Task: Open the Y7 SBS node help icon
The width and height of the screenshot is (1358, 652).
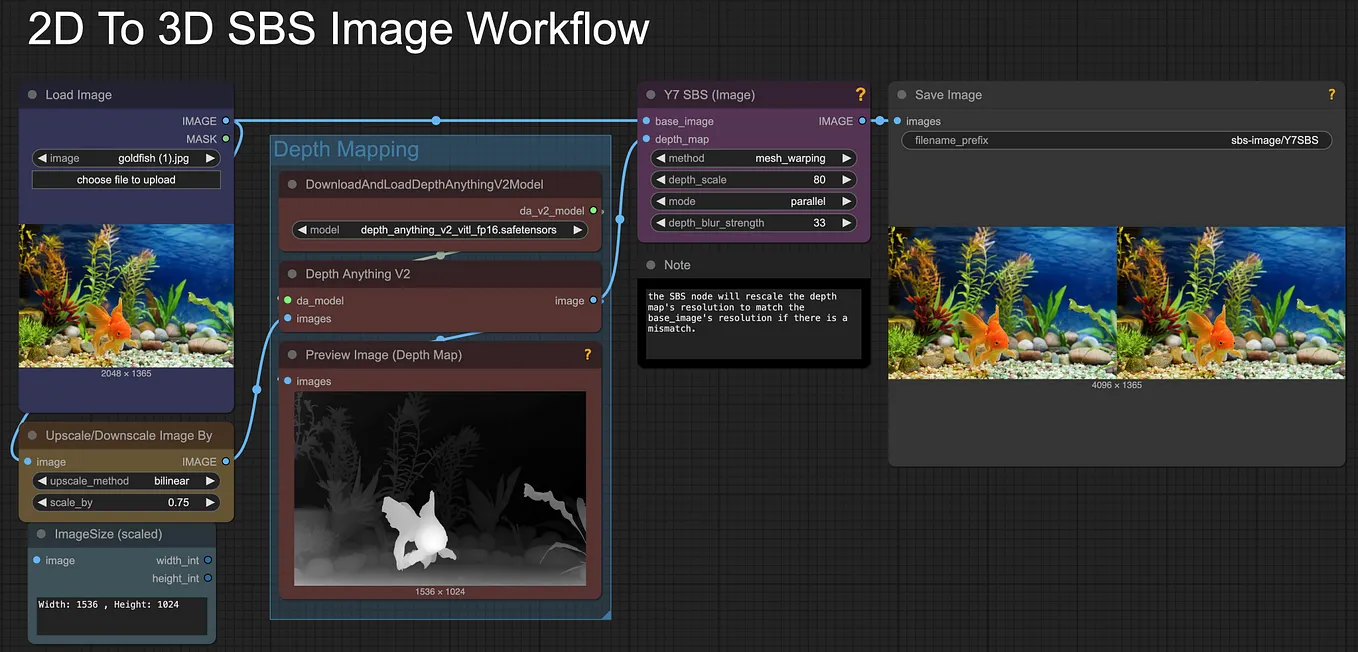Action: pyautogui.click(x=860, y=95)
